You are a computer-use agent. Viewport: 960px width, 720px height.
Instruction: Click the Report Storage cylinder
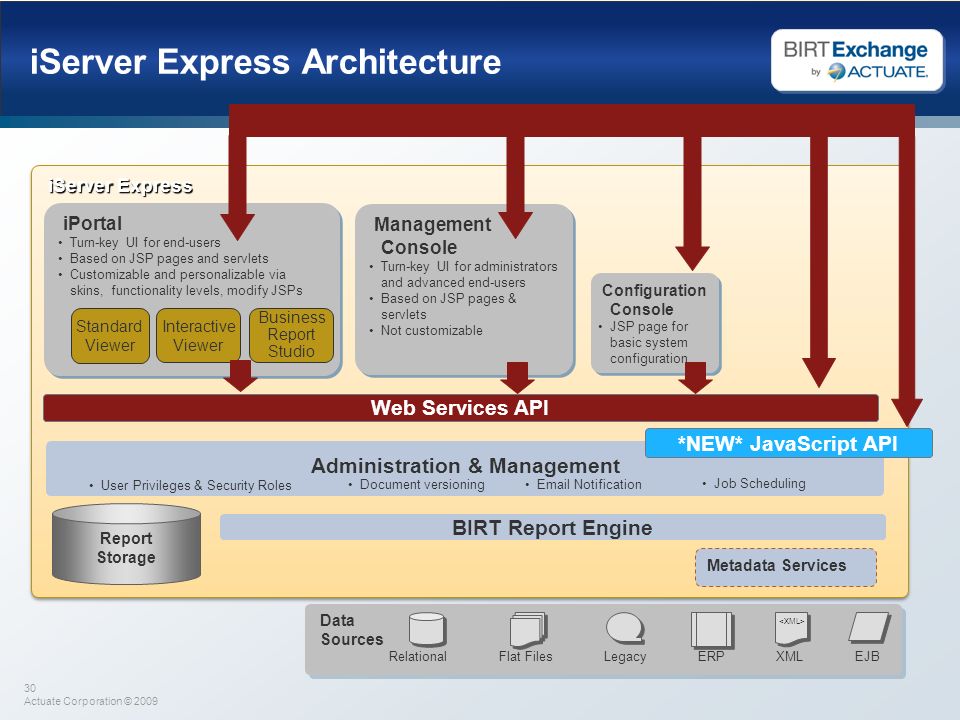[x=126, y=544]
